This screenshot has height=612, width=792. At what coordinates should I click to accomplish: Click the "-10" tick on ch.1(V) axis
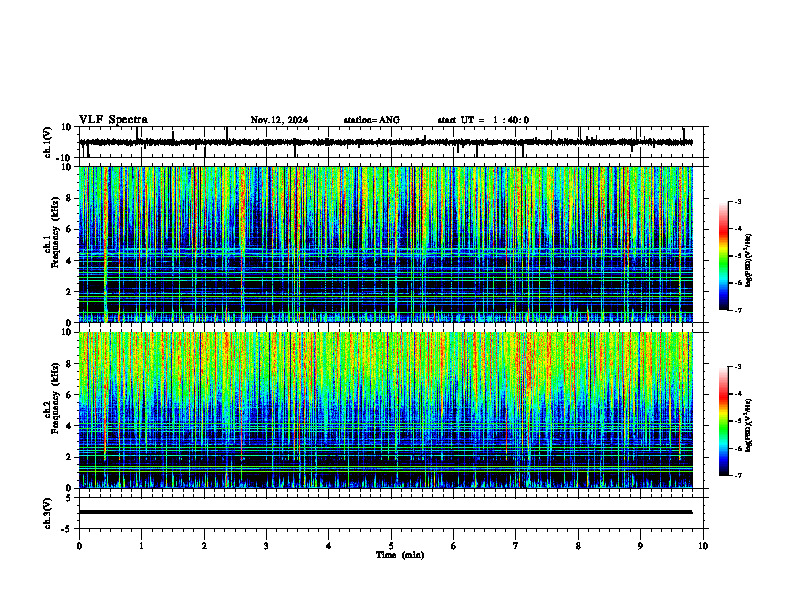[x=64, y=157]
